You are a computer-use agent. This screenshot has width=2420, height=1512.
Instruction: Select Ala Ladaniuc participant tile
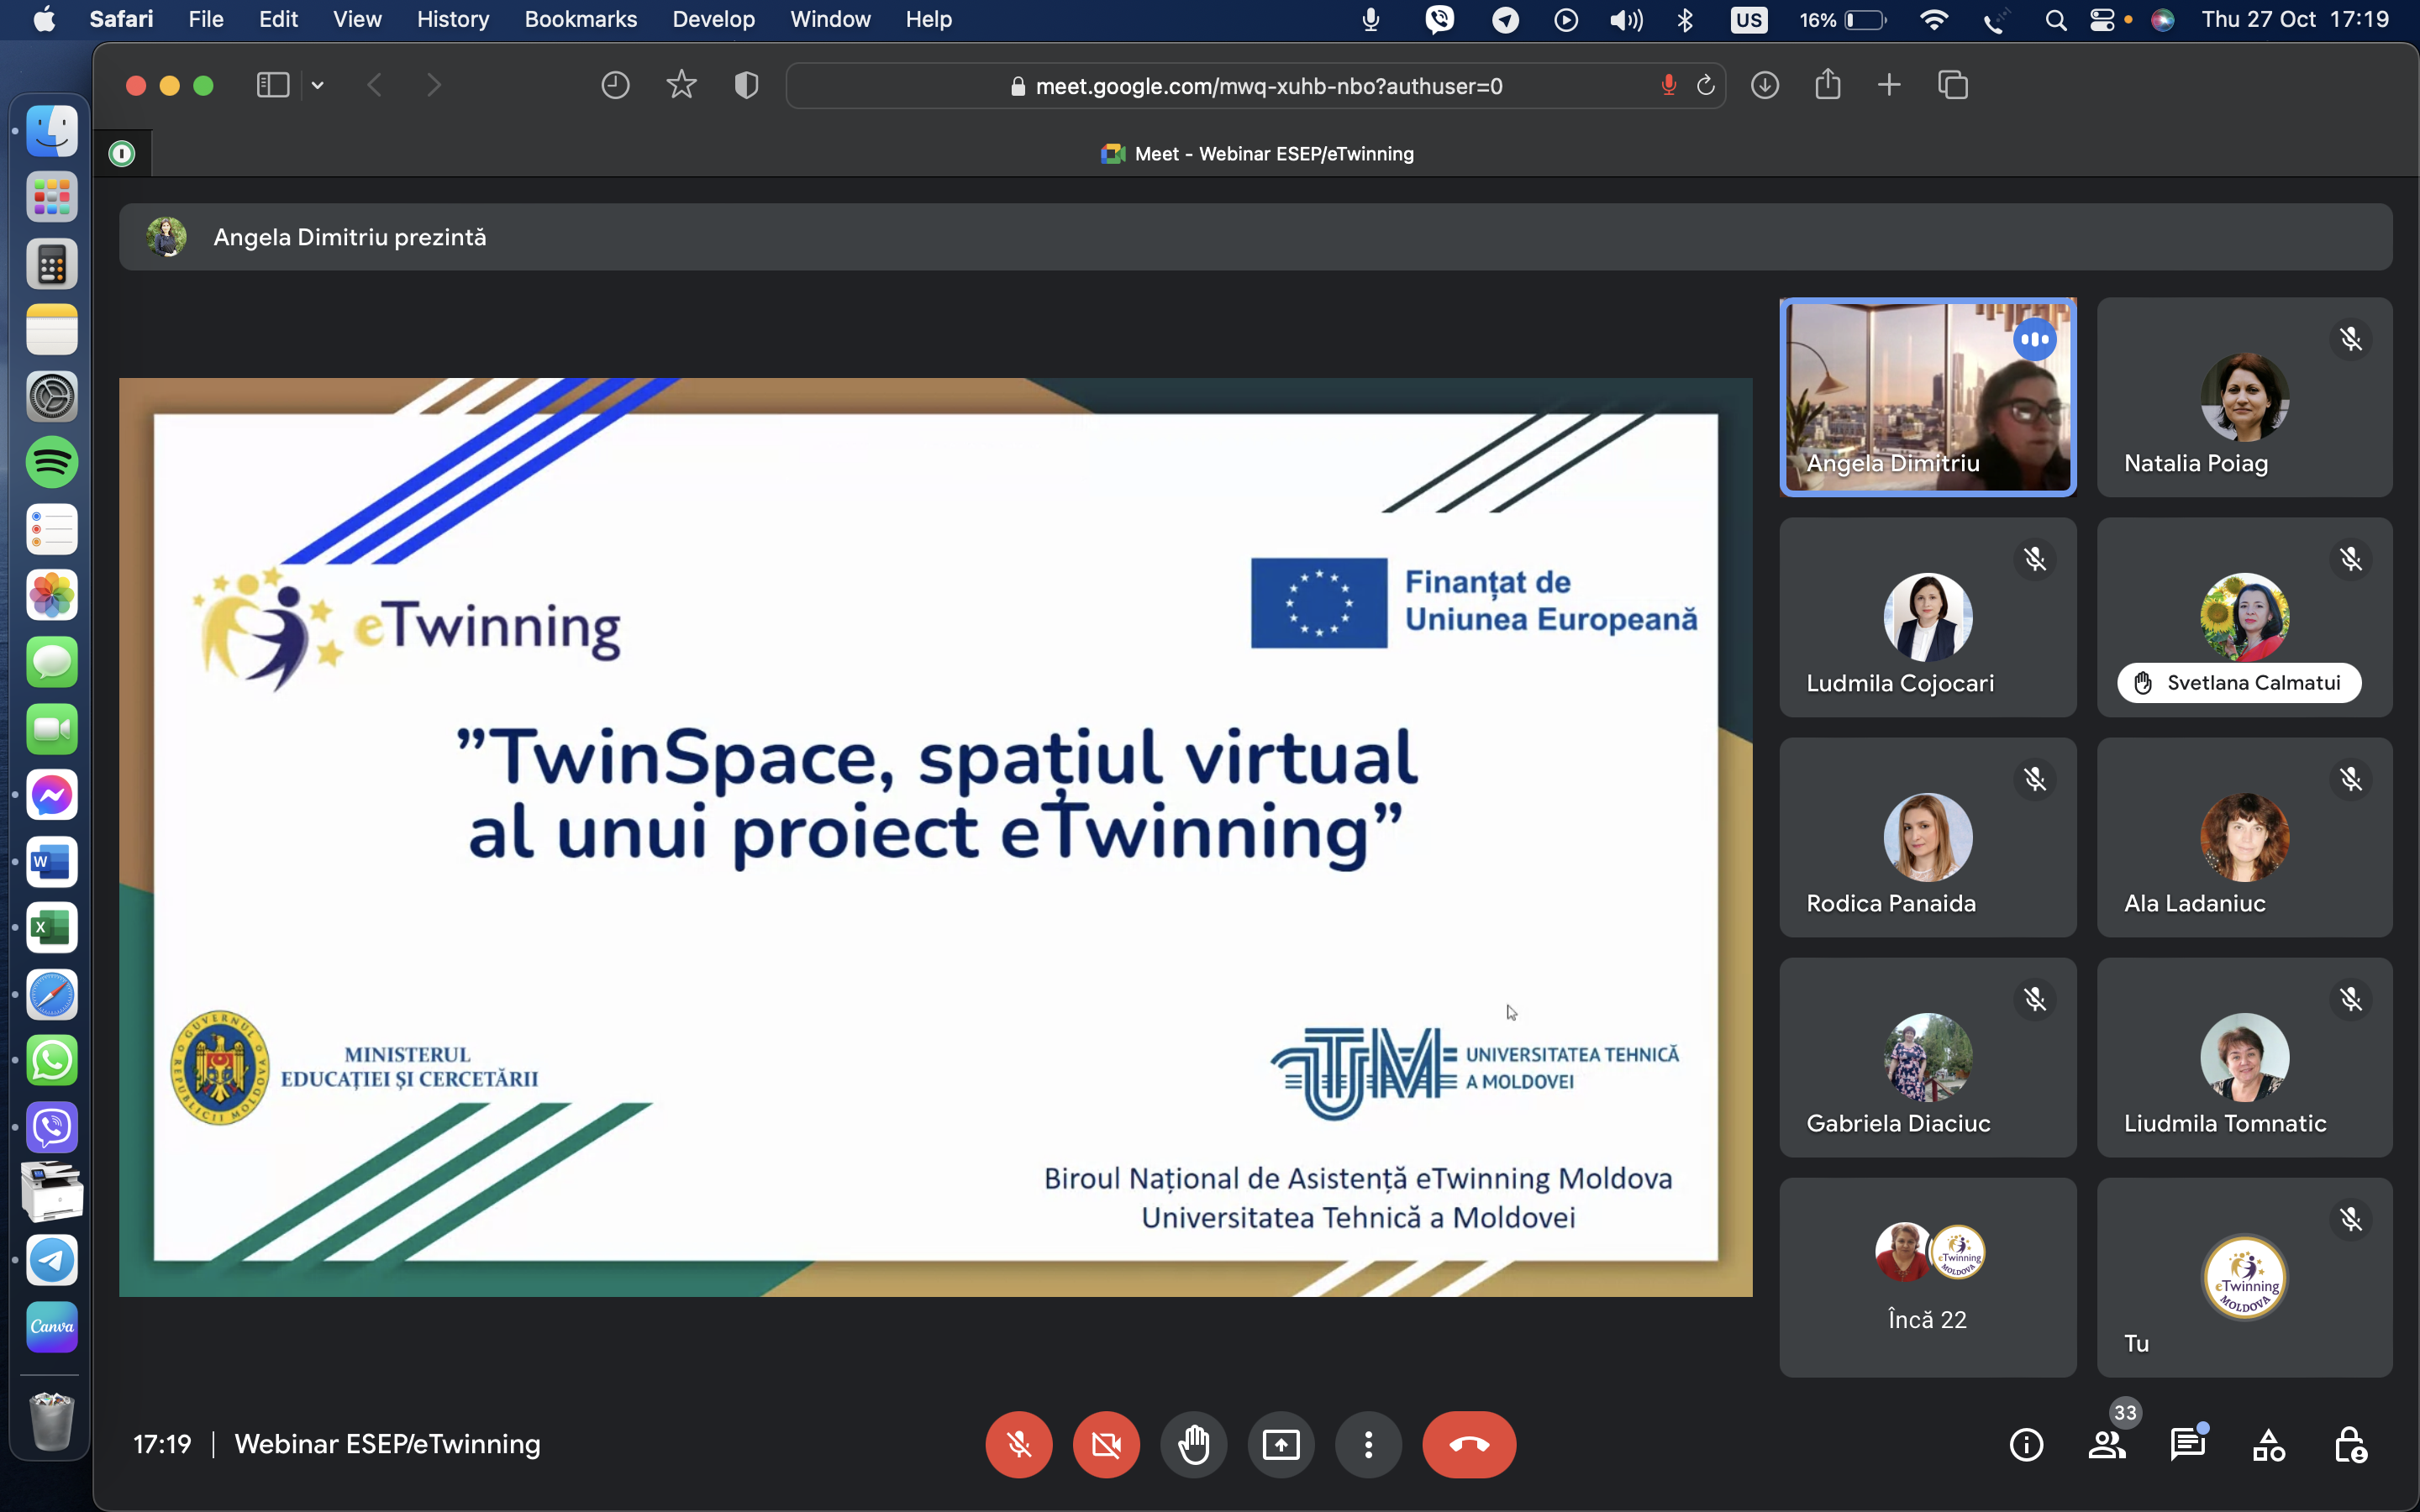(2244, 837)
